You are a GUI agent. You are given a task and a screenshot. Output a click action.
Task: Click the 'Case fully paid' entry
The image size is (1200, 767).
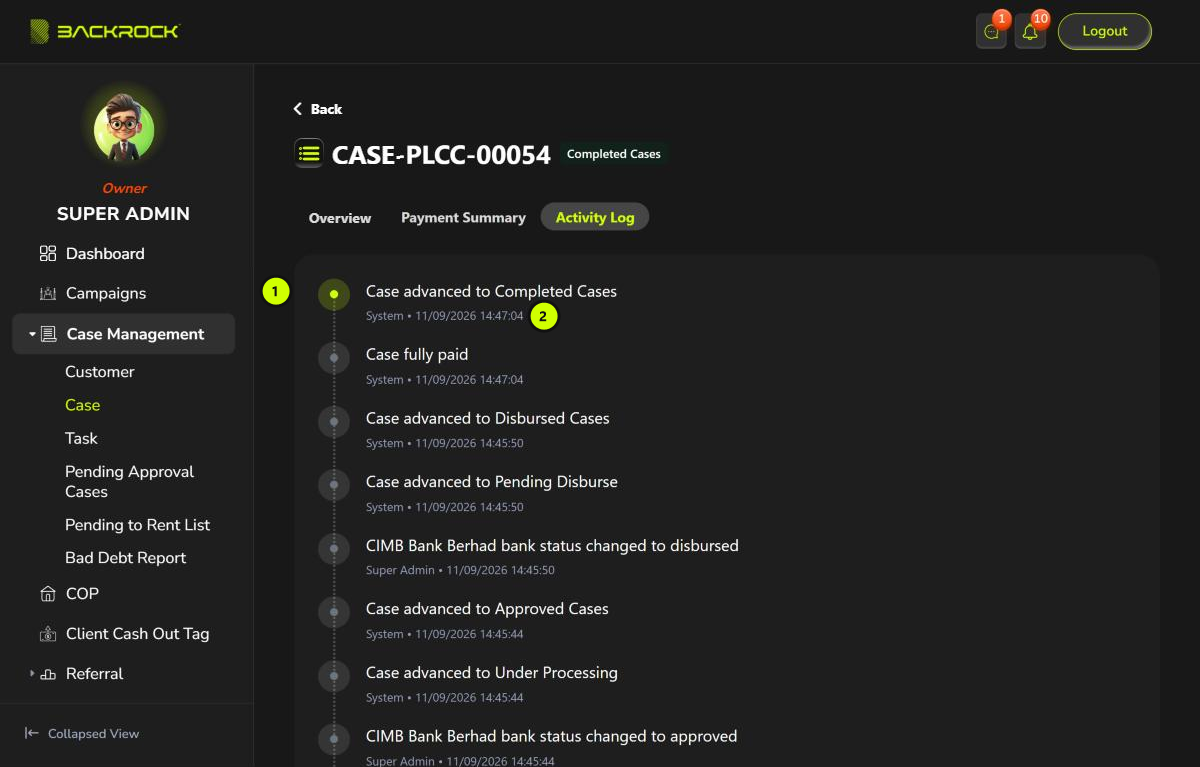pyautogui.click(x=417, y=354)
